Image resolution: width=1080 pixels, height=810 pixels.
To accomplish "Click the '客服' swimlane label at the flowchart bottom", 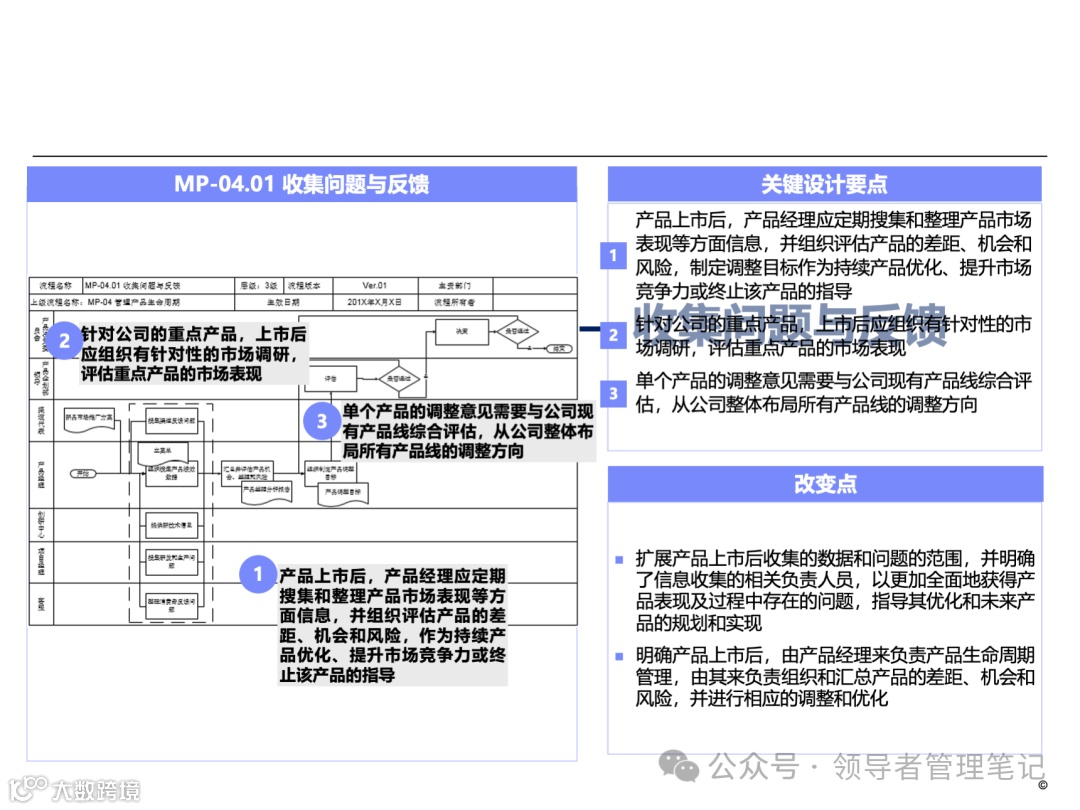I will pos(41,604).
